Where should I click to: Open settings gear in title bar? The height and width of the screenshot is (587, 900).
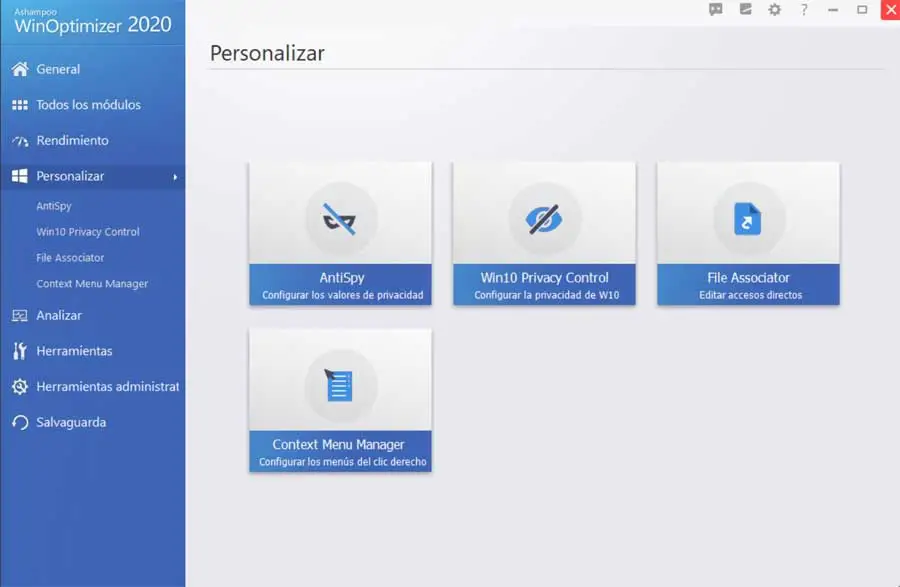coord(775,9)
